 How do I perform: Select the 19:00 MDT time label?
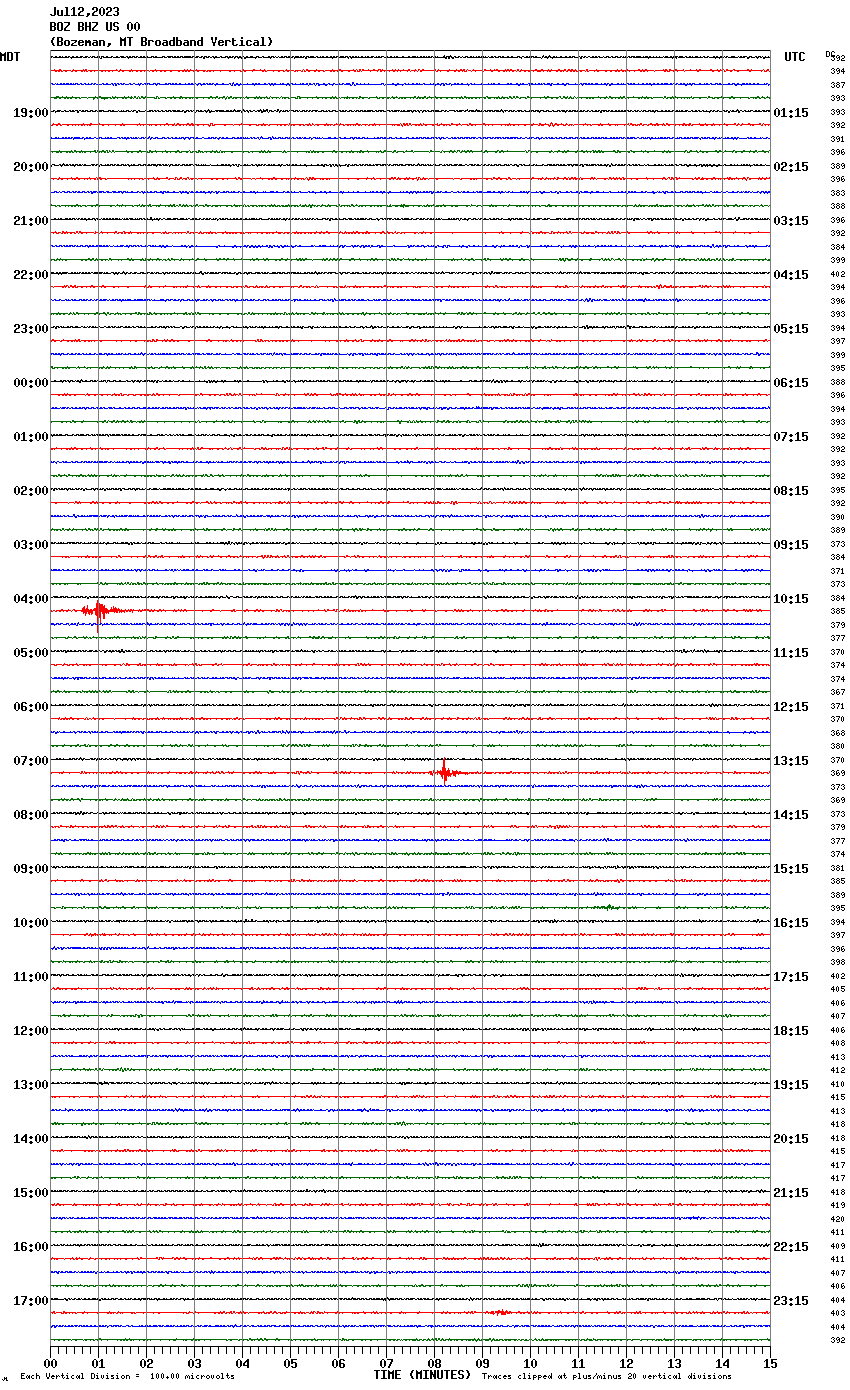point(30,113)
